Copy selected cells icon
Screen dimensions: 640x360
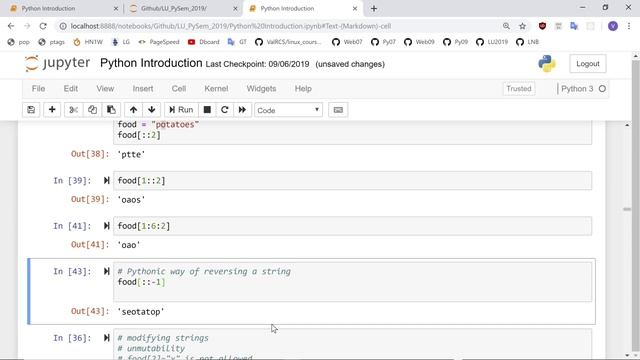pyautogui.click(x=92, y=110)
